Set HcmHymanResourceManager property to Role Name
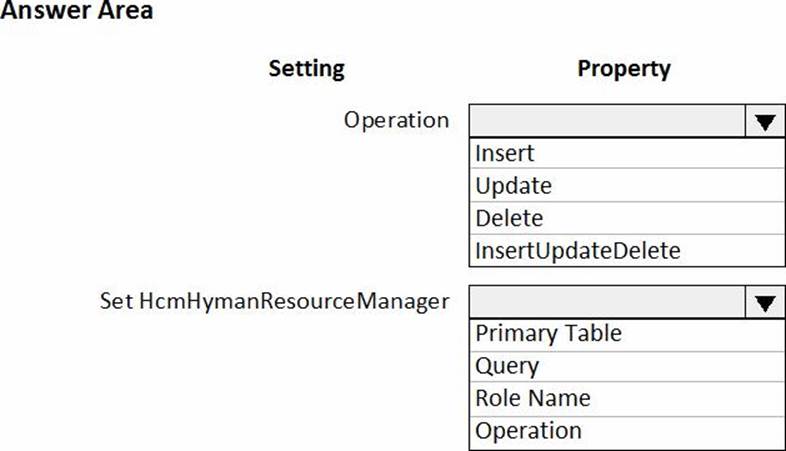 click(x=532, y=398)
